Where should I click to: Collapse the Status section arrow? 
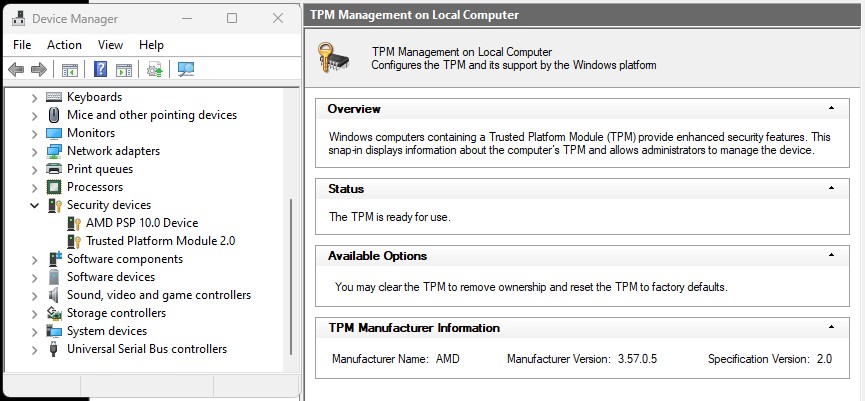(831, 188)
